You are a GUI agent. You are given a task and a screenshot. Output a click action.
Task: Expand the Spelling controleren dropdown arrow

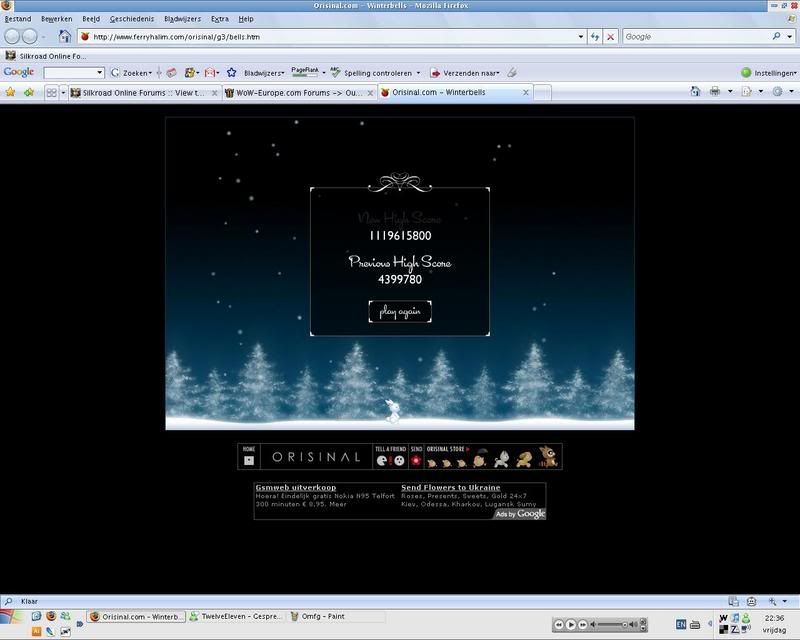(x=418, y=73)
